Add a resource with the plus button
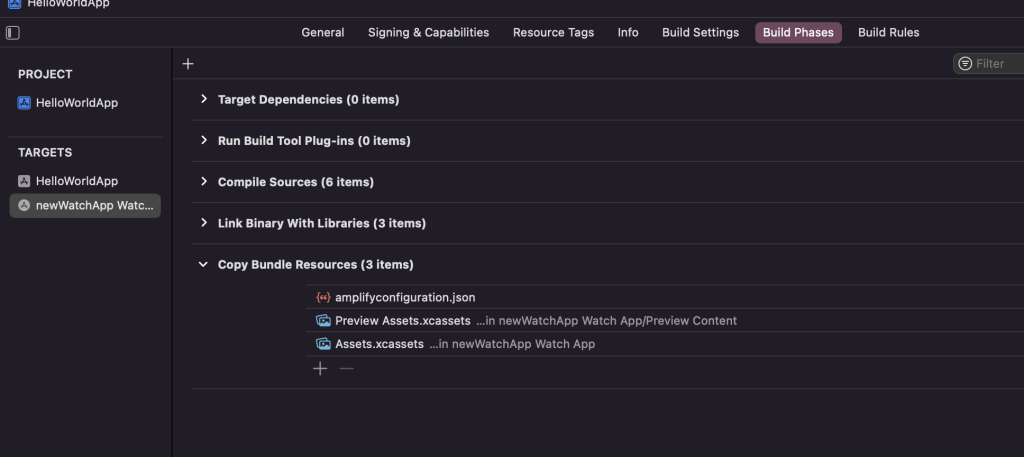1024x457 pixels. click(x=320, y=369)
